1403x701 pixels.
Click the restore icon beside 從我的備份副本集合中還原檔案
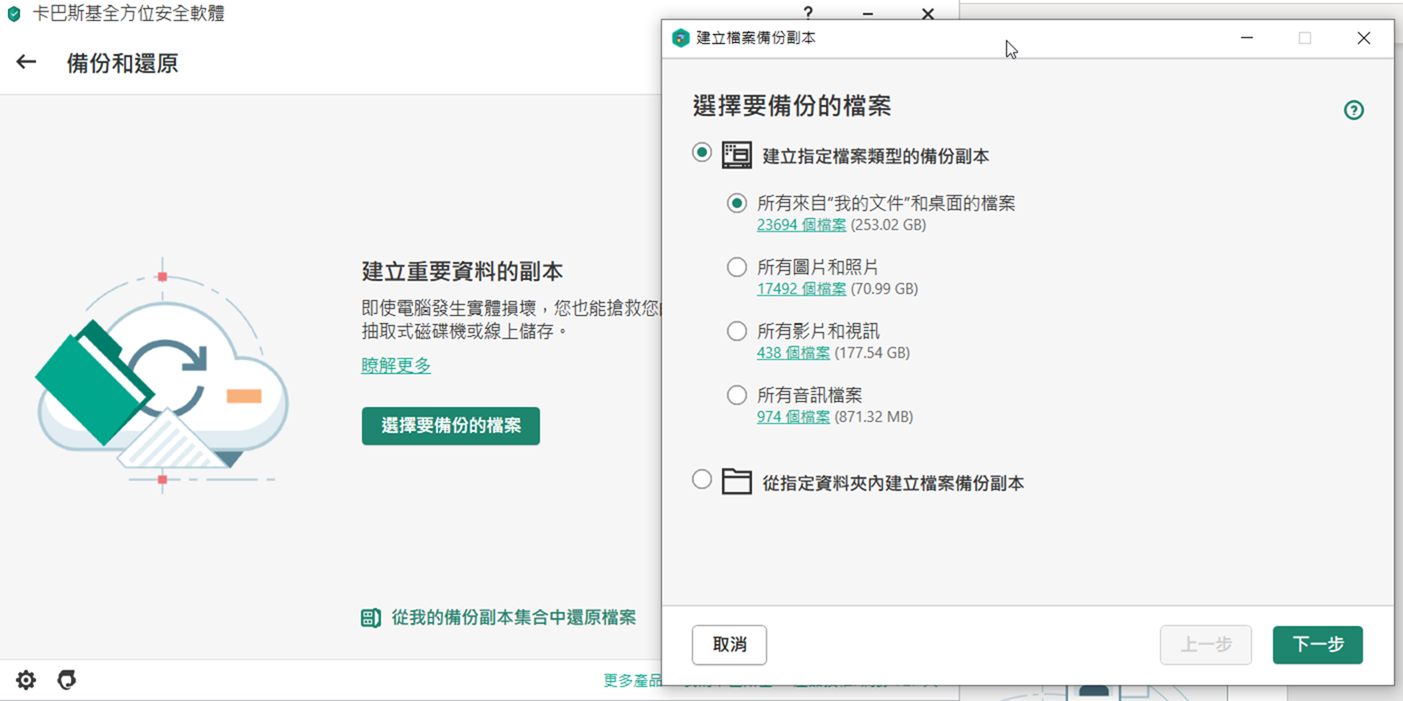pyautogui.click(x=371, y=618)
